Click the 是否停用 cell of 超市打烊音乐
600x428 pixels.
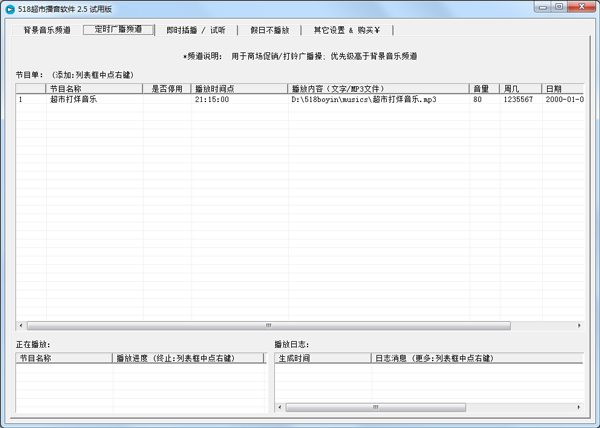coord(167,100)
